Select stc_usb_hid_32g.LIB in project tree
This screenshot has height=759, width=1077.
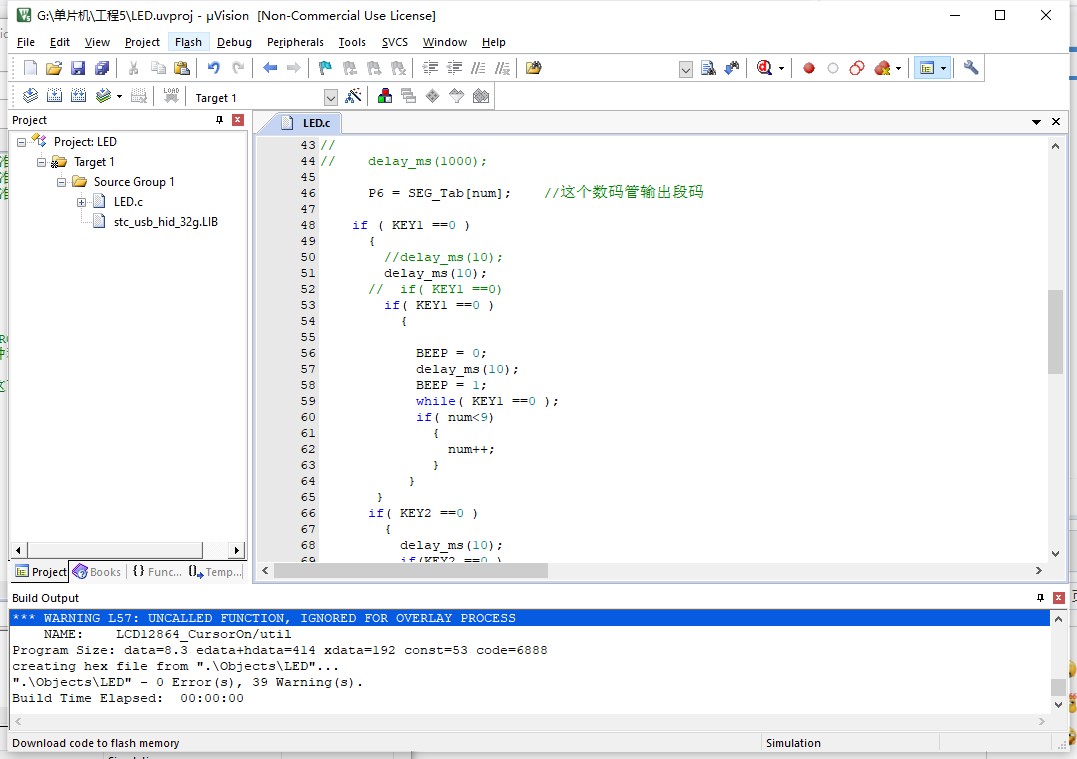coord(166,222)
